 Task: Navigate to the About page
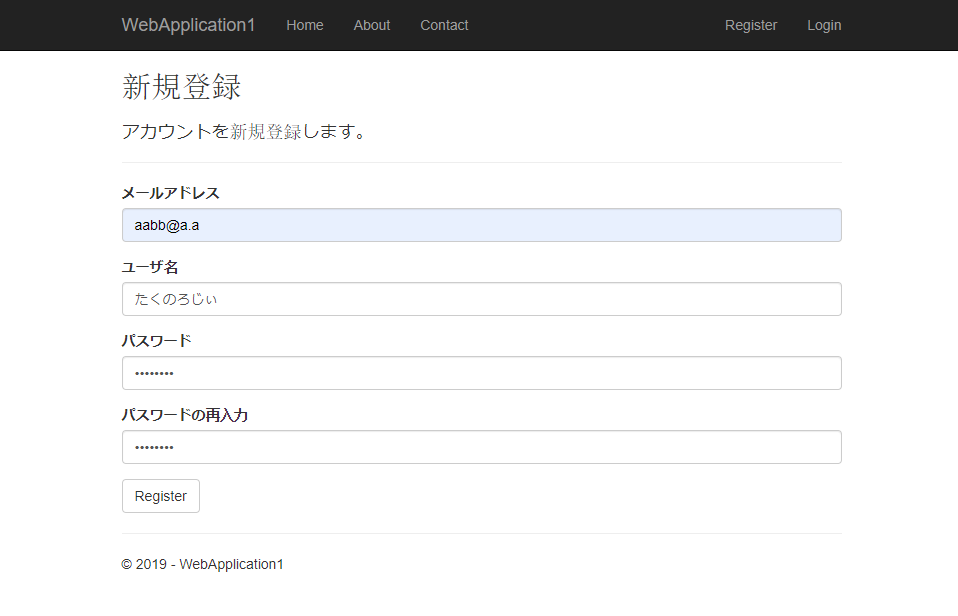pyautogui.click(x=371, y=25)
